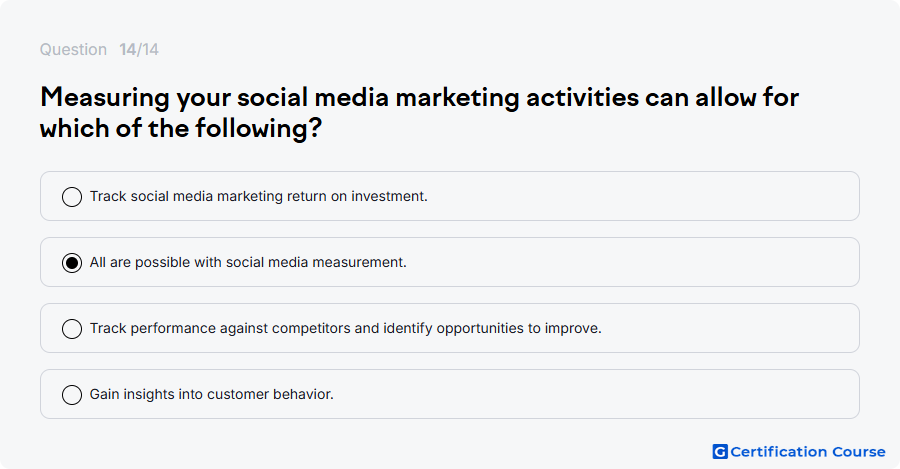
Task: Click 'All are possible with social media' text
Action: (248, 262)
